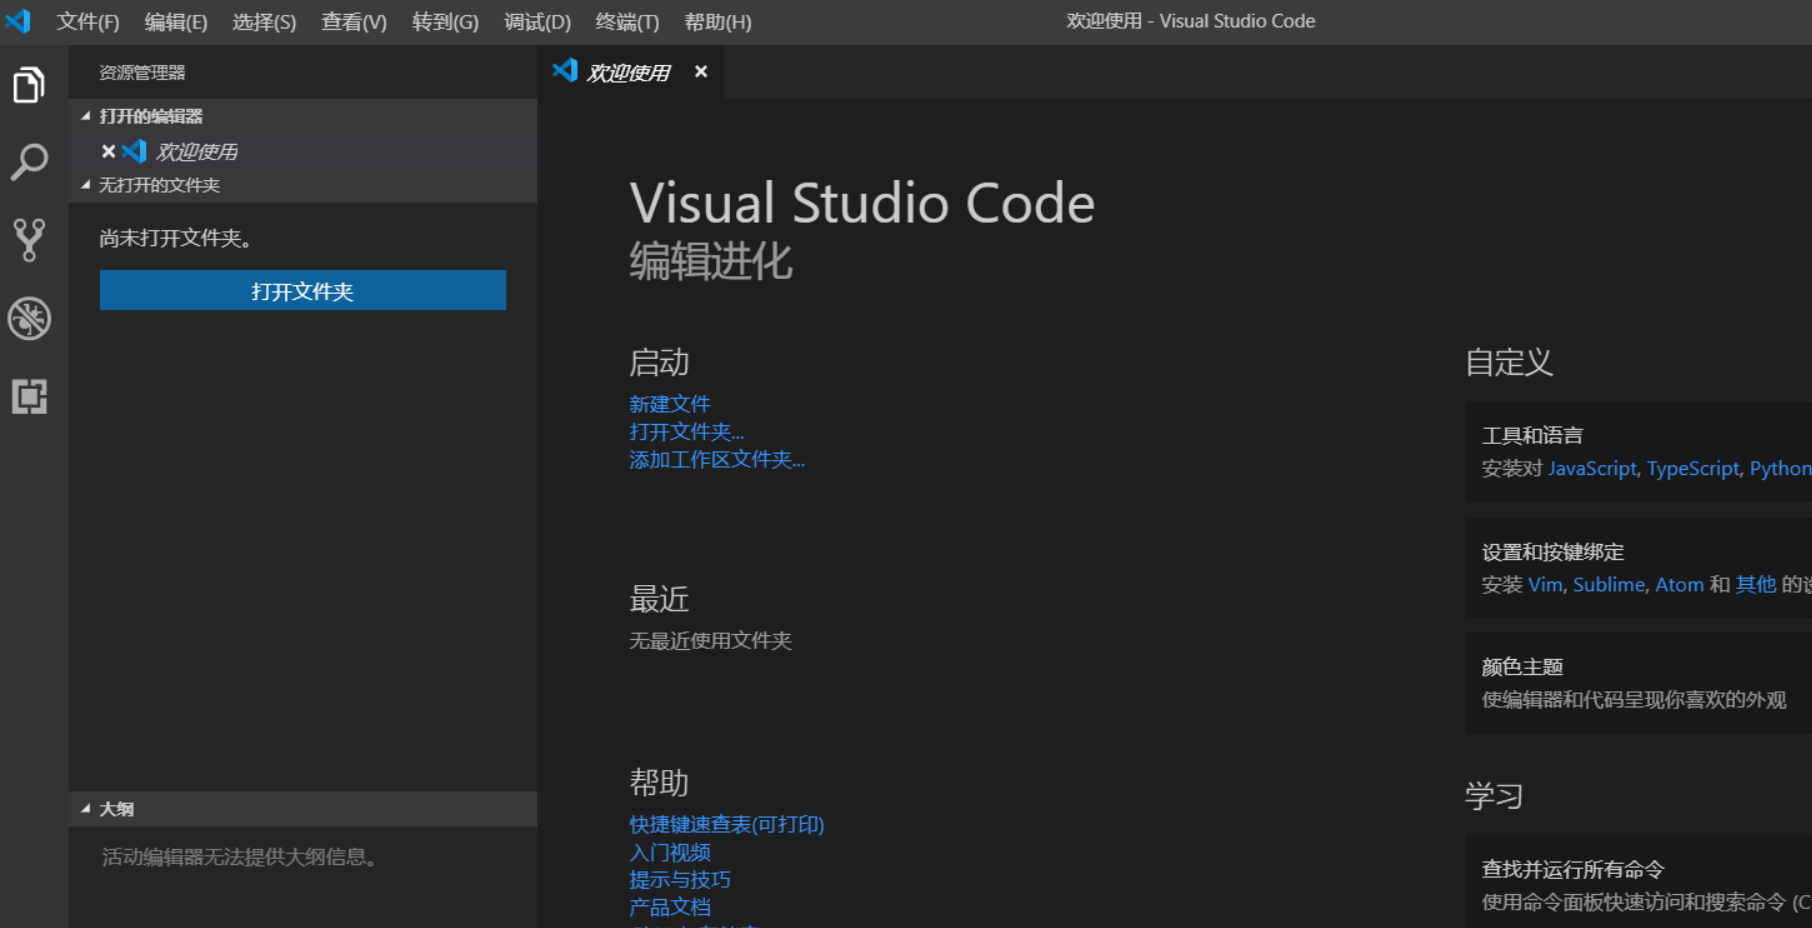
Task: Open the 编辑(E) menu
Action: (176, 21)
